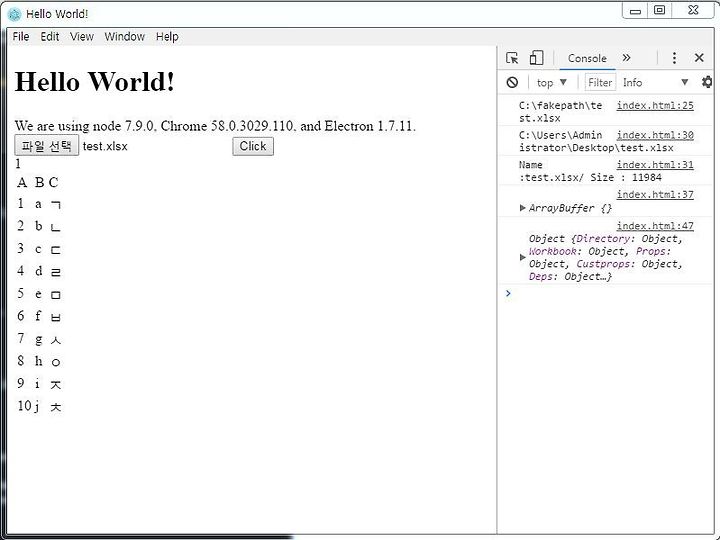Click the table cell containing 'a'

pos(39,204)
